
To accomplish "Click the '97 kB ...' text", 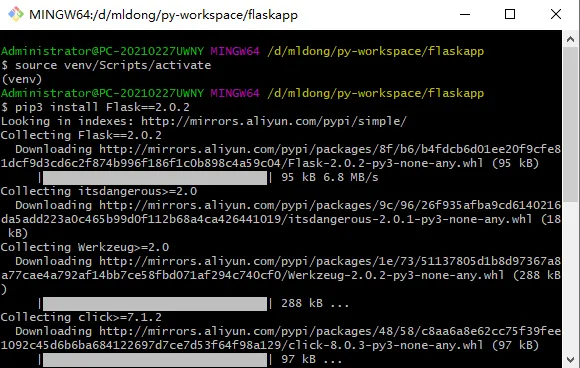I will (311, 359).
